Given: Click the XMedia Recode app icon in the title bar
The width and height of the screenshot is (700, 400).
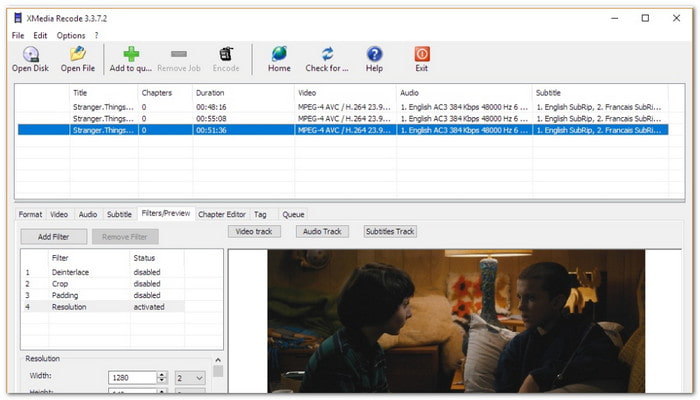Looking at the screenshot, I should click(18, 18).
